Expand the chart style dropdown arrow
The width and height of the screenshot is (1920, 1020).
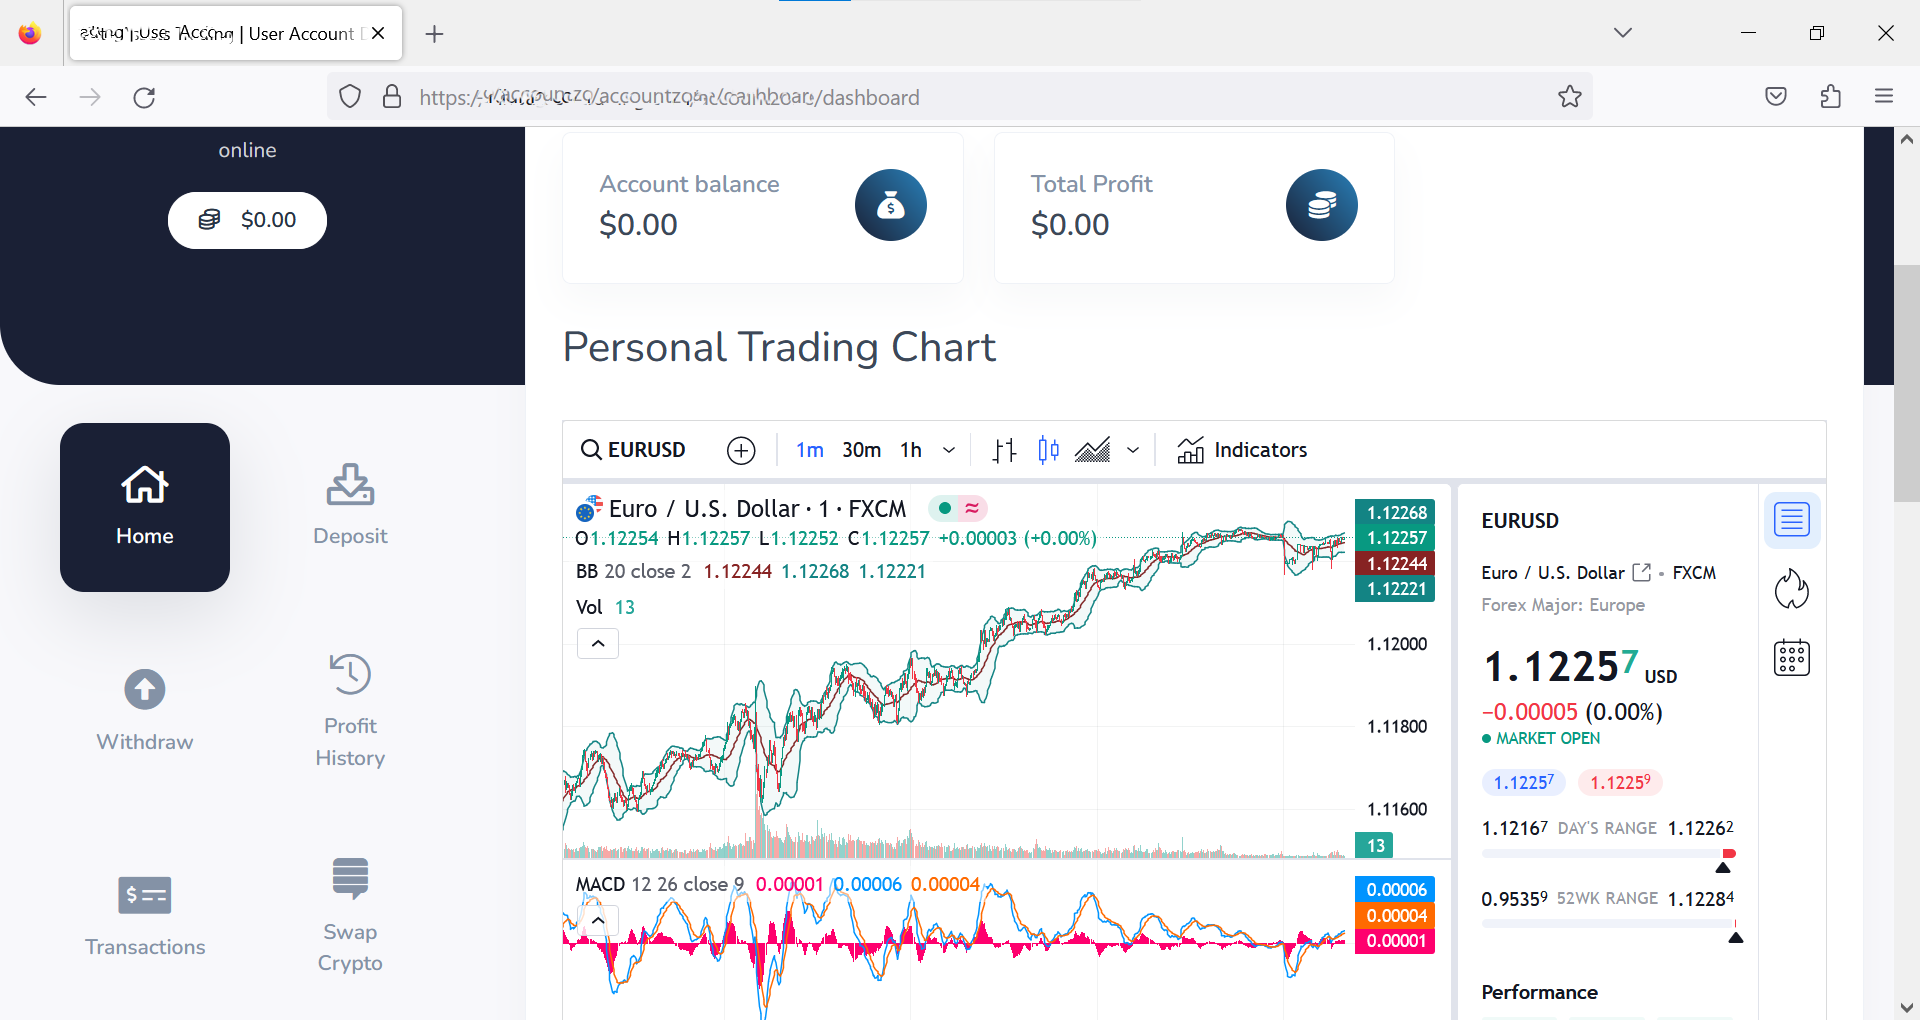click(1133, 451)
